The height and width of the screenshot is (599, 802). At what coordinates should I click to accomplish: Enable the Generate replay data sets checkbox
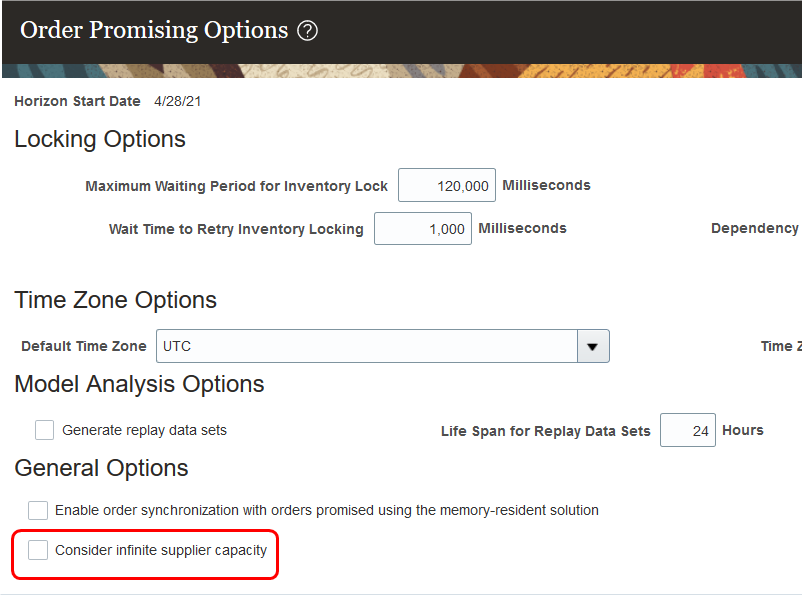click(44, 430)
